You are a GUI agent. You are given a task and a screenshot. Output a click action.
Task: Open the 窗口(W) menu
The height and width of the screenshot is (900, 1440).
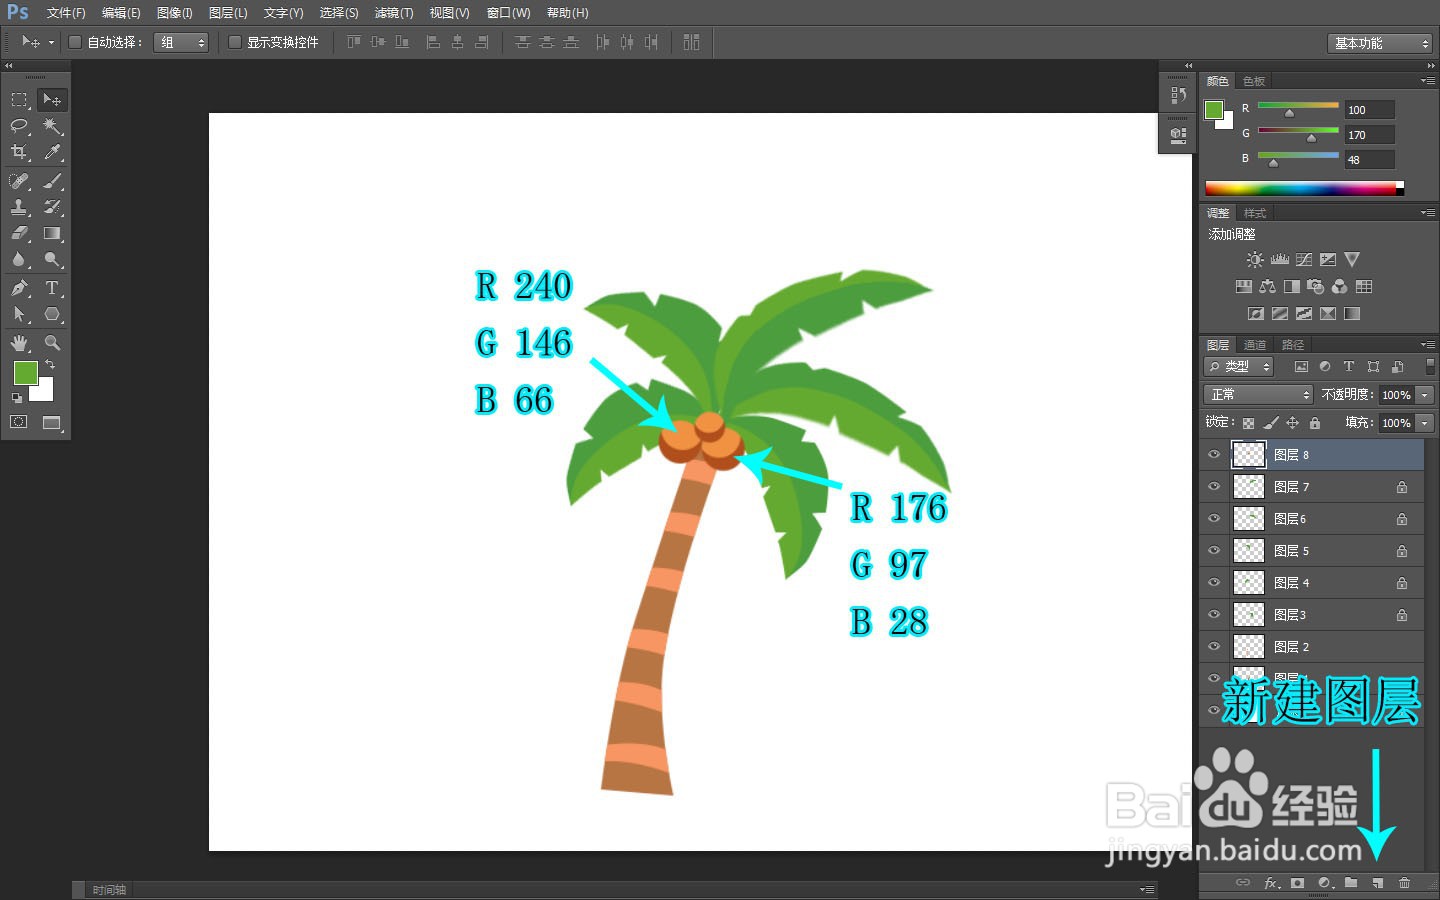(x=508, y=13)
